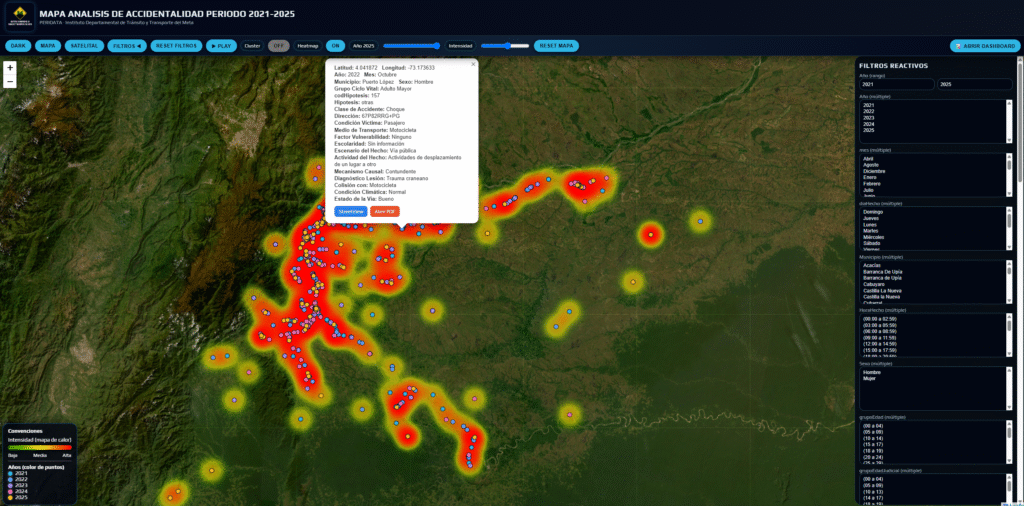Viewport: 1024px width, 506px height.
Task: Select Cabuyaro in Municipio list
Action: click(933, 284)
